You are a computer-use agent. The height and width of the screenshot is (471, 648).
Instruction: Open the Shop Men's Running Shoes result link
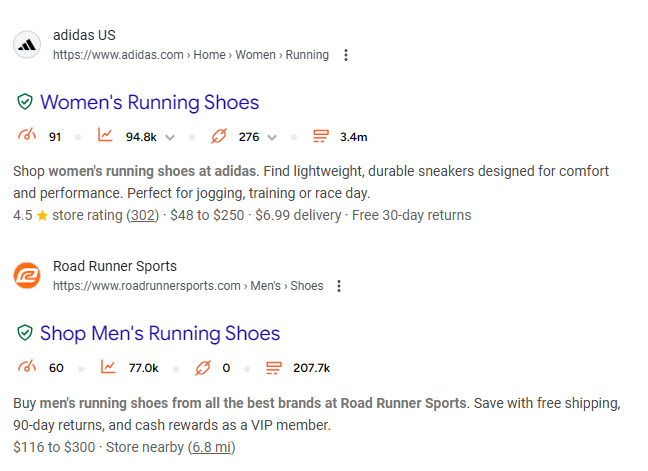(160, 333)
